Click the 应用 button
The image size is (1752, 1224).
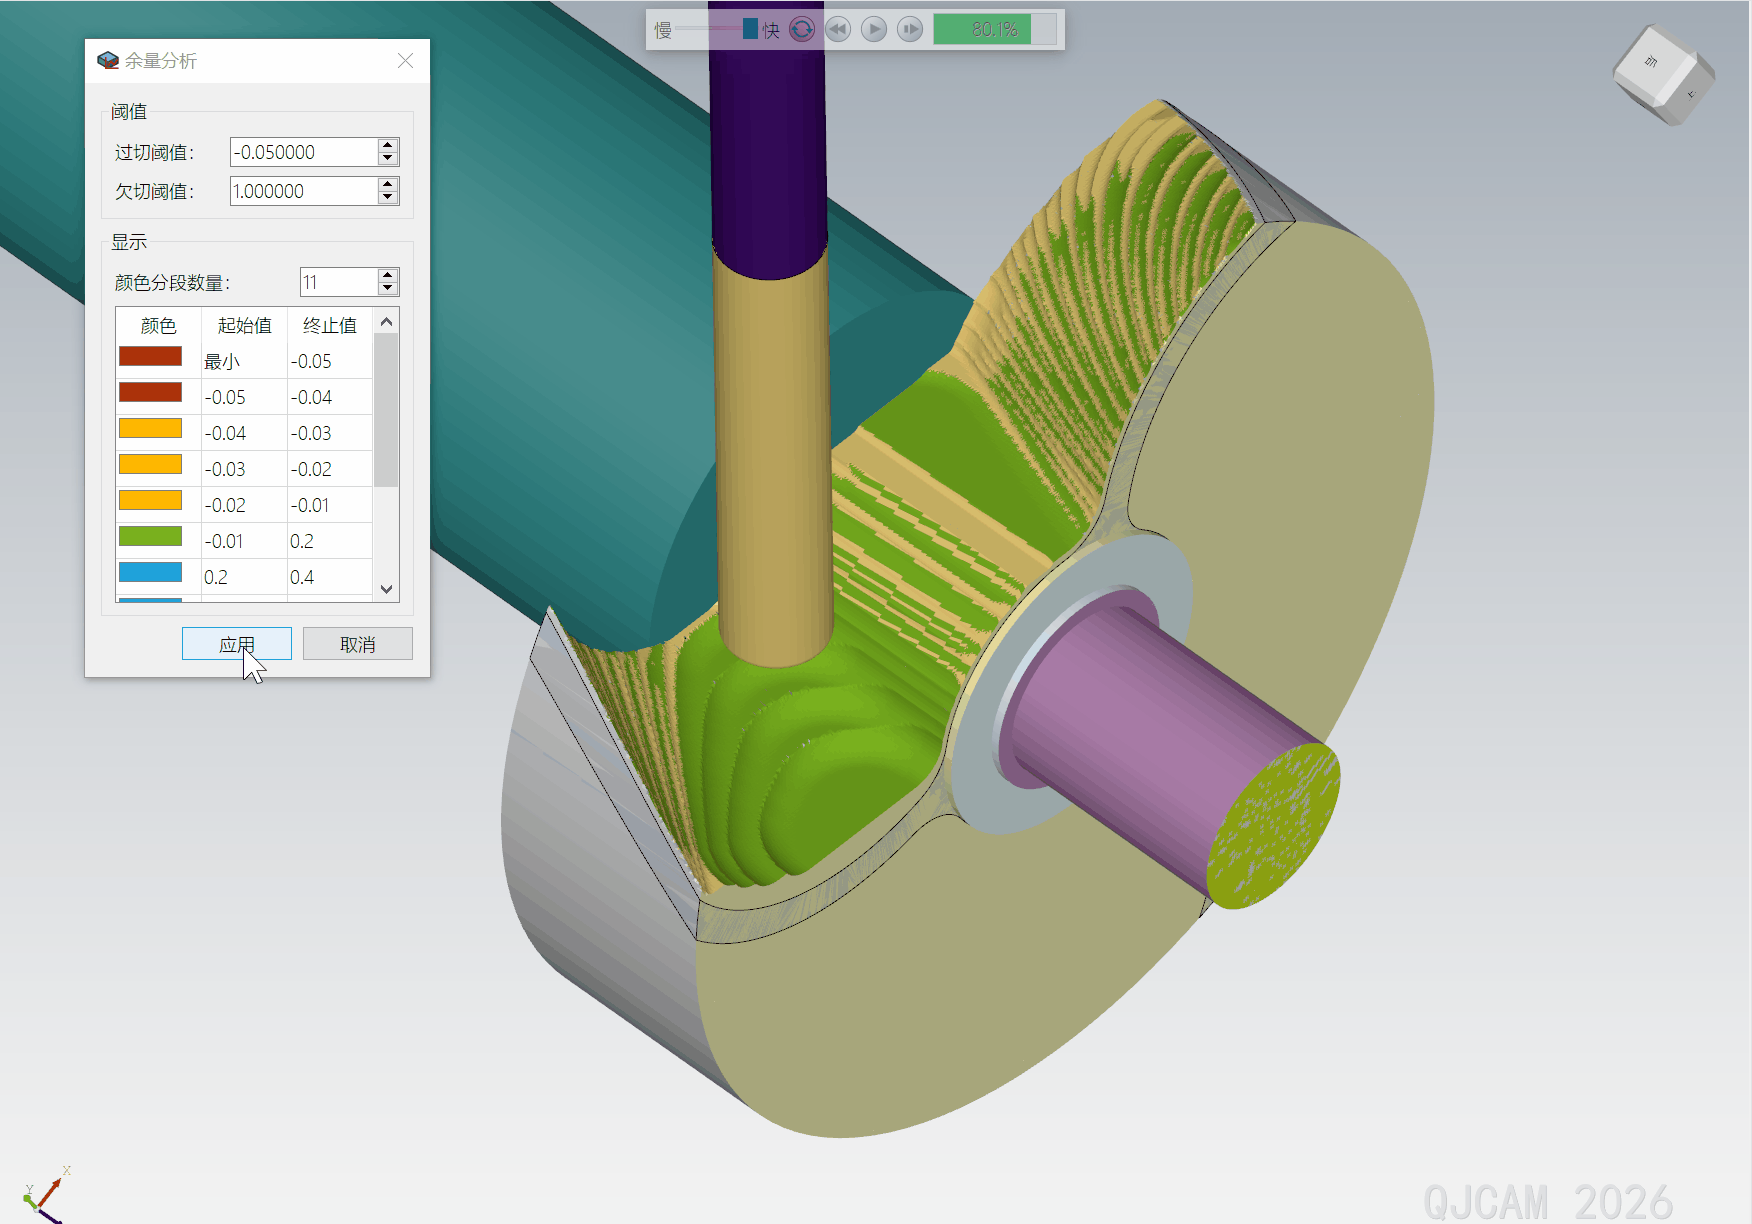[x=237, y=644]
